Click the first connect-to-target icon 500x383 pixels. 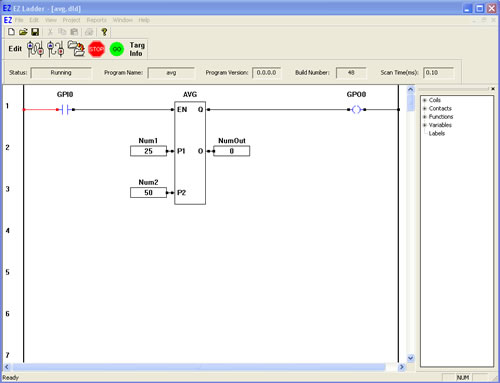click(x=35, y=49)
